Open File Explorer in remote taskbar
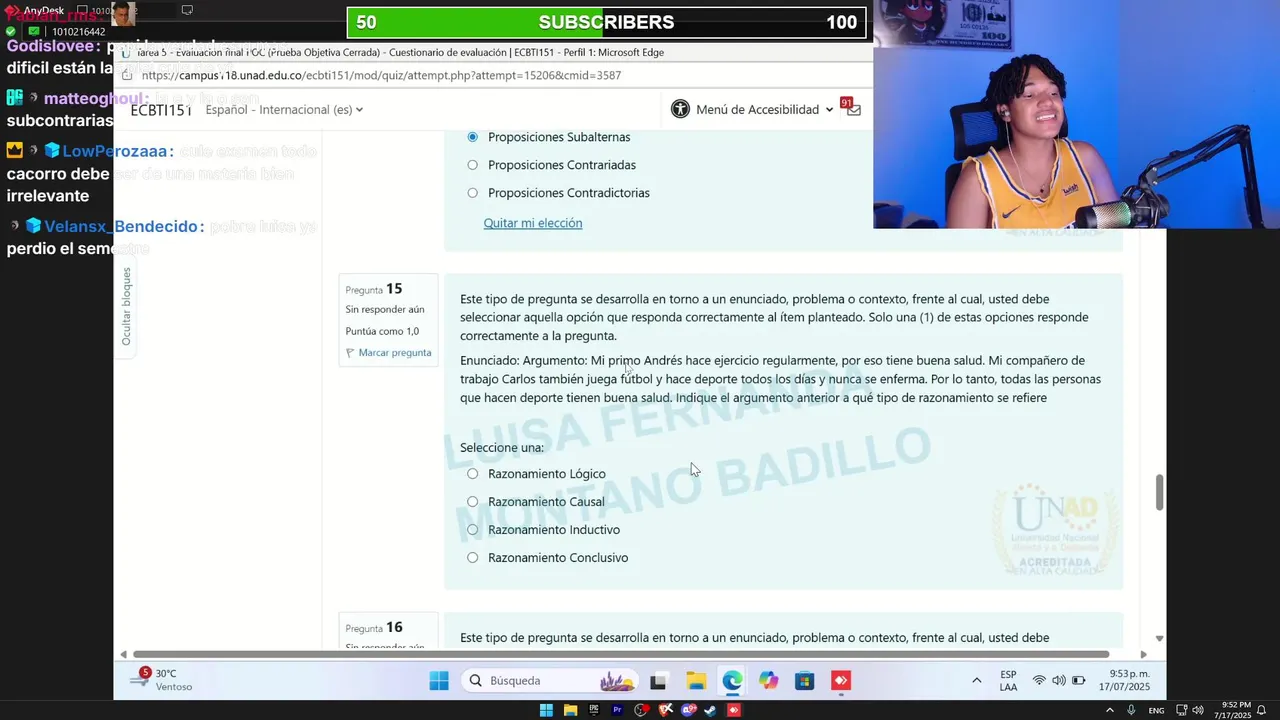The width and height of the screenshot is (1280, 720). (x=696, y=681)
